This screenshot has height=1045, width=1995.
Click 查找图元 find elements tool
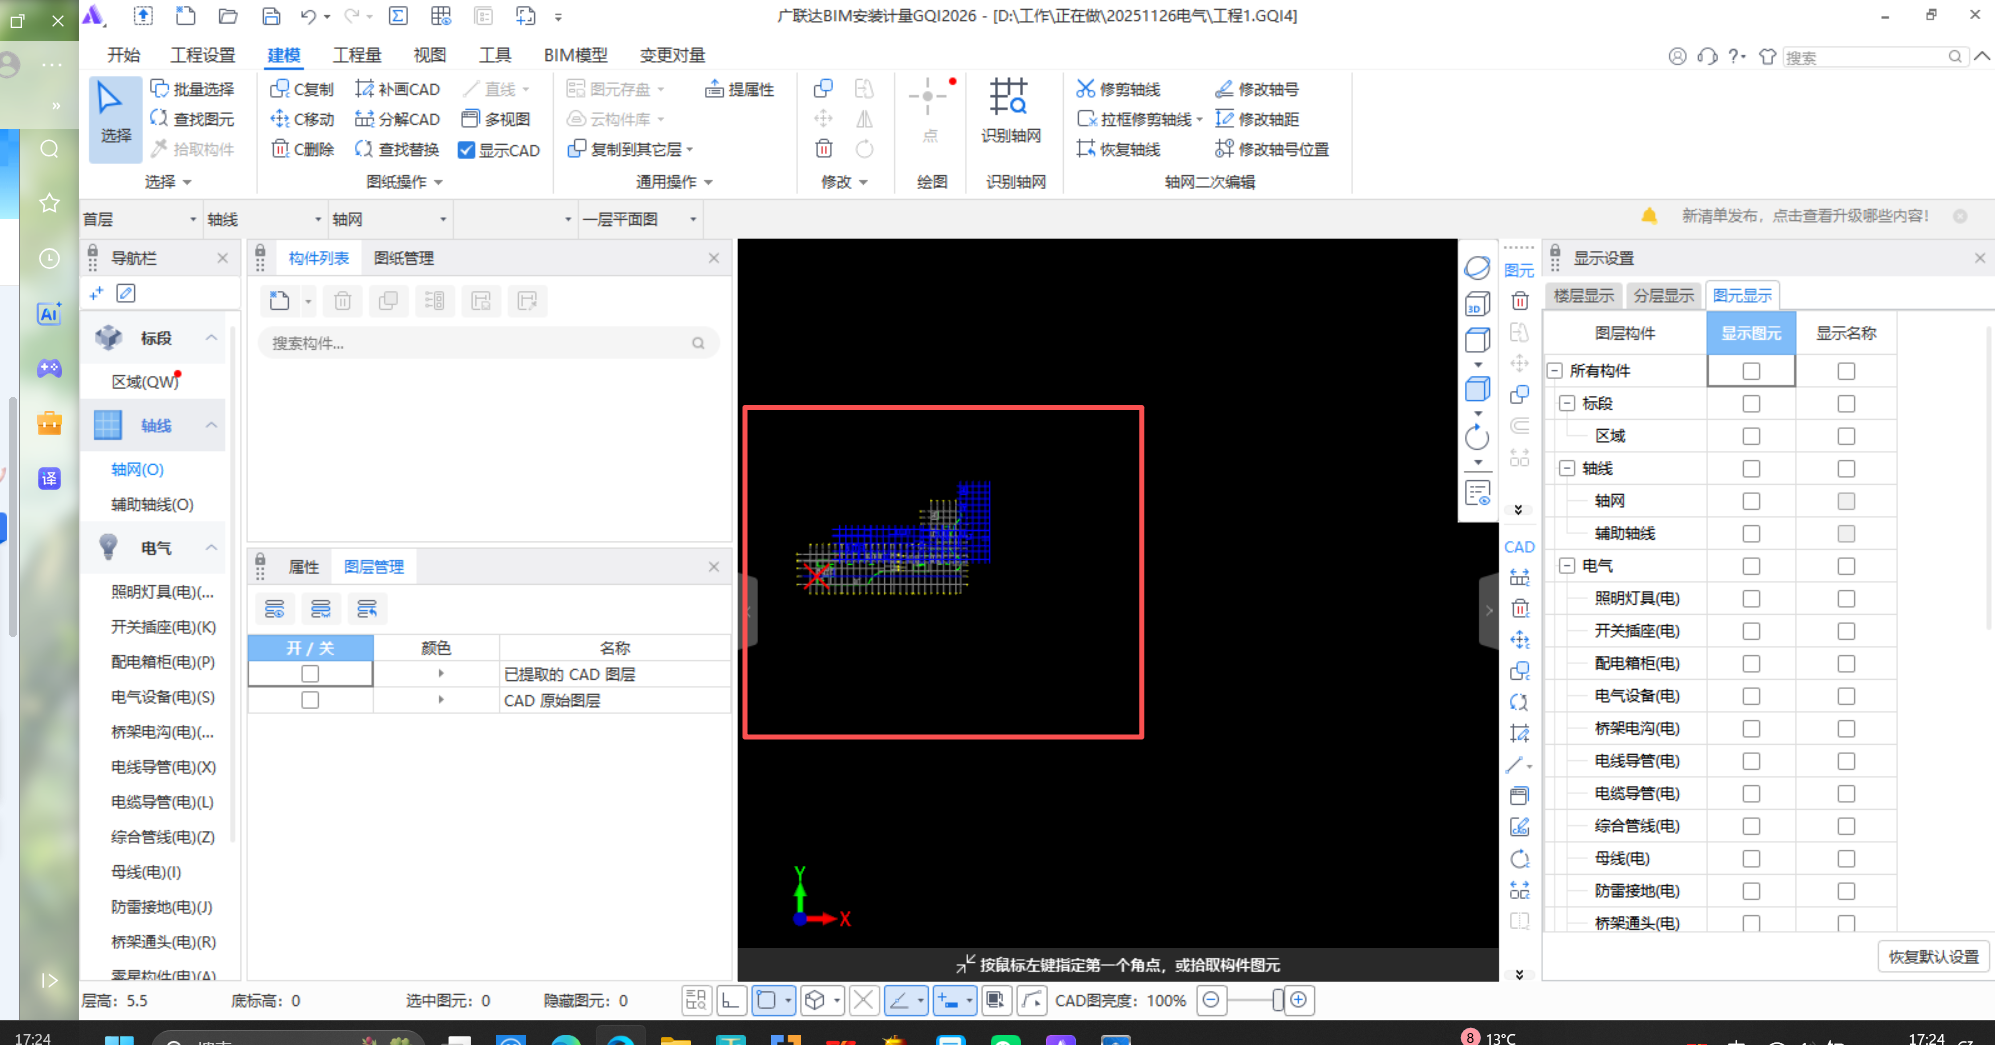[x=193, y=119]
